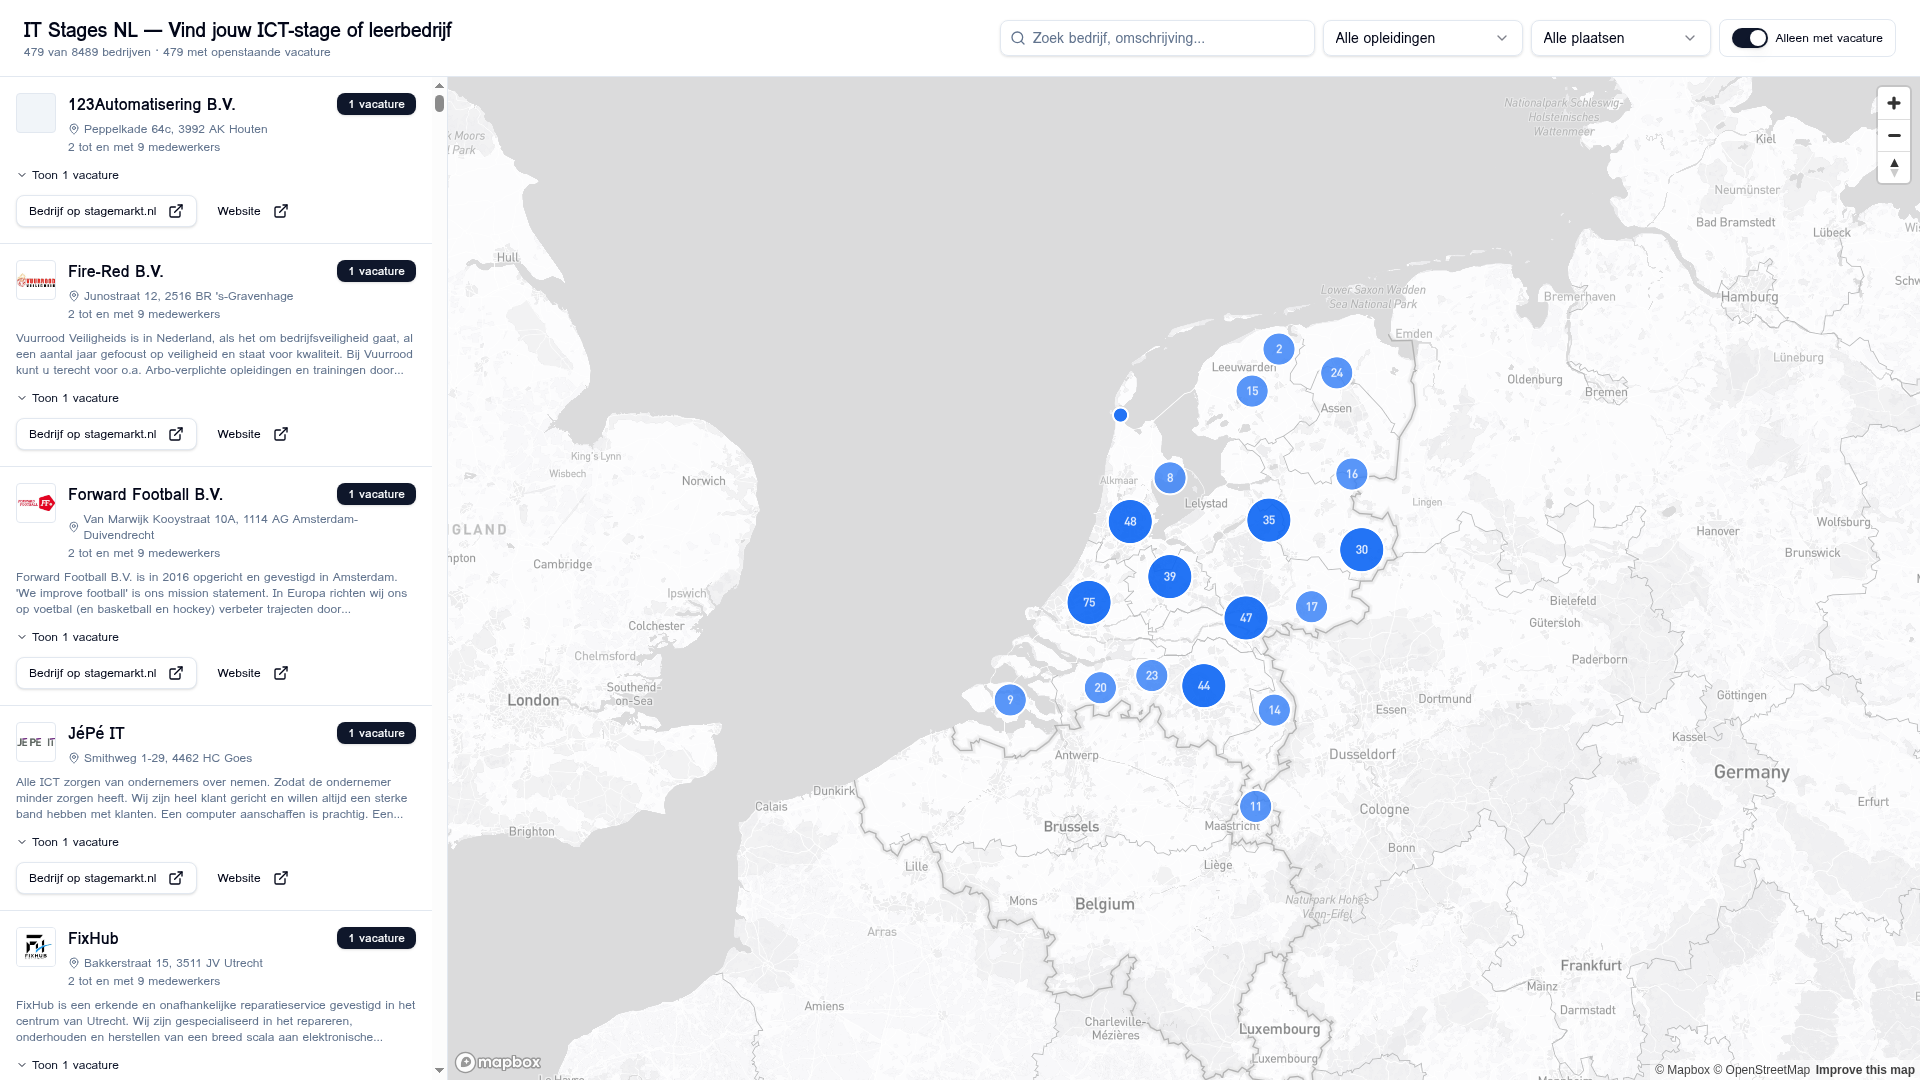Open Fire-Red B.V. on stagemarkt.nl
The height and width of the screenshot is (1080, 1920).
click(106, 434)
